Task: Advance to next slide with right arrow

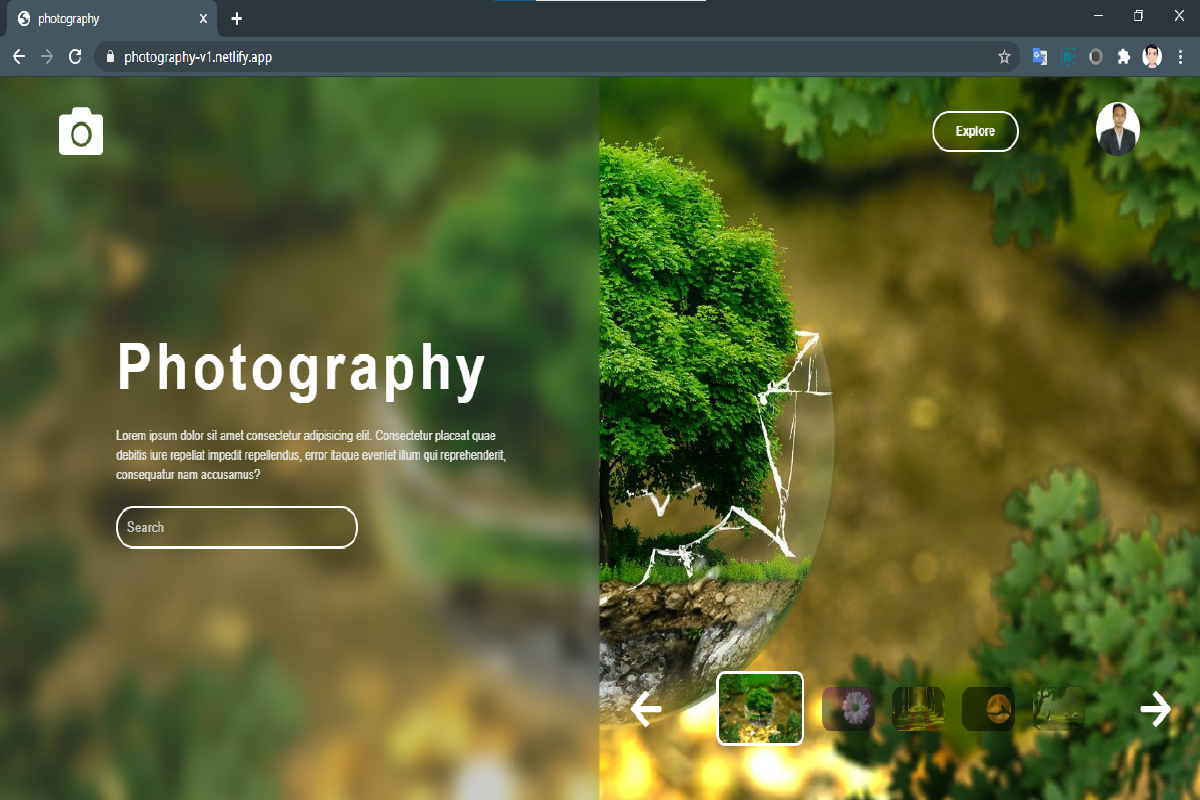Action: [x=1155, y=708]
